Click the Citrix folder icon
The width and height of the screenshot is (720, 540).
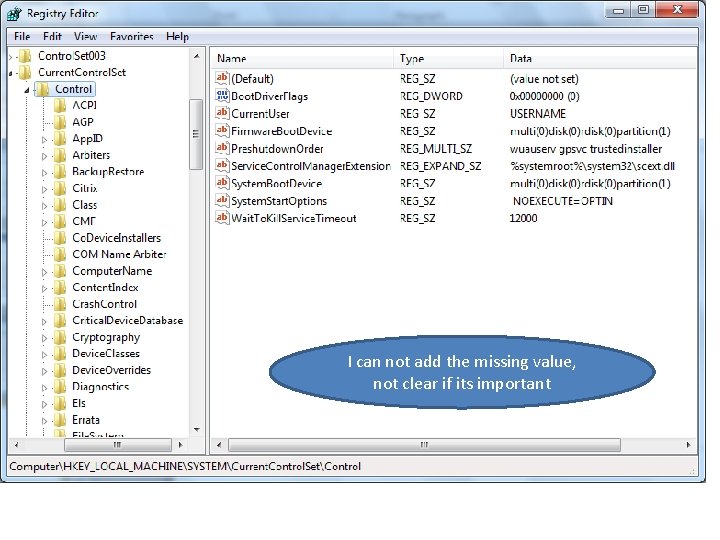pyautogui.click(x=60, y=188)
